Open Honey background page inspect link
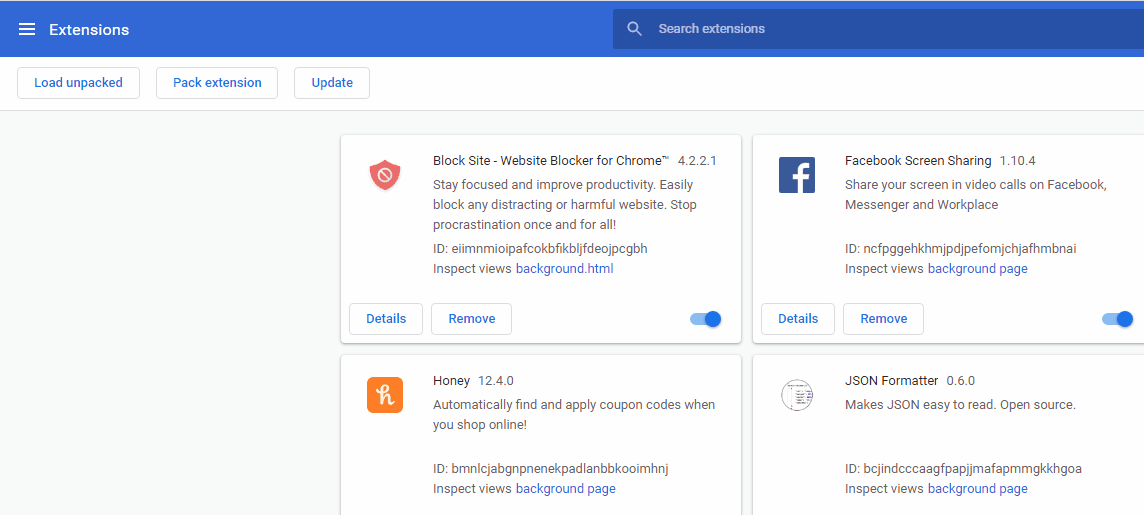The width and height of the screenshot is (1144, 515). (565, 489)
